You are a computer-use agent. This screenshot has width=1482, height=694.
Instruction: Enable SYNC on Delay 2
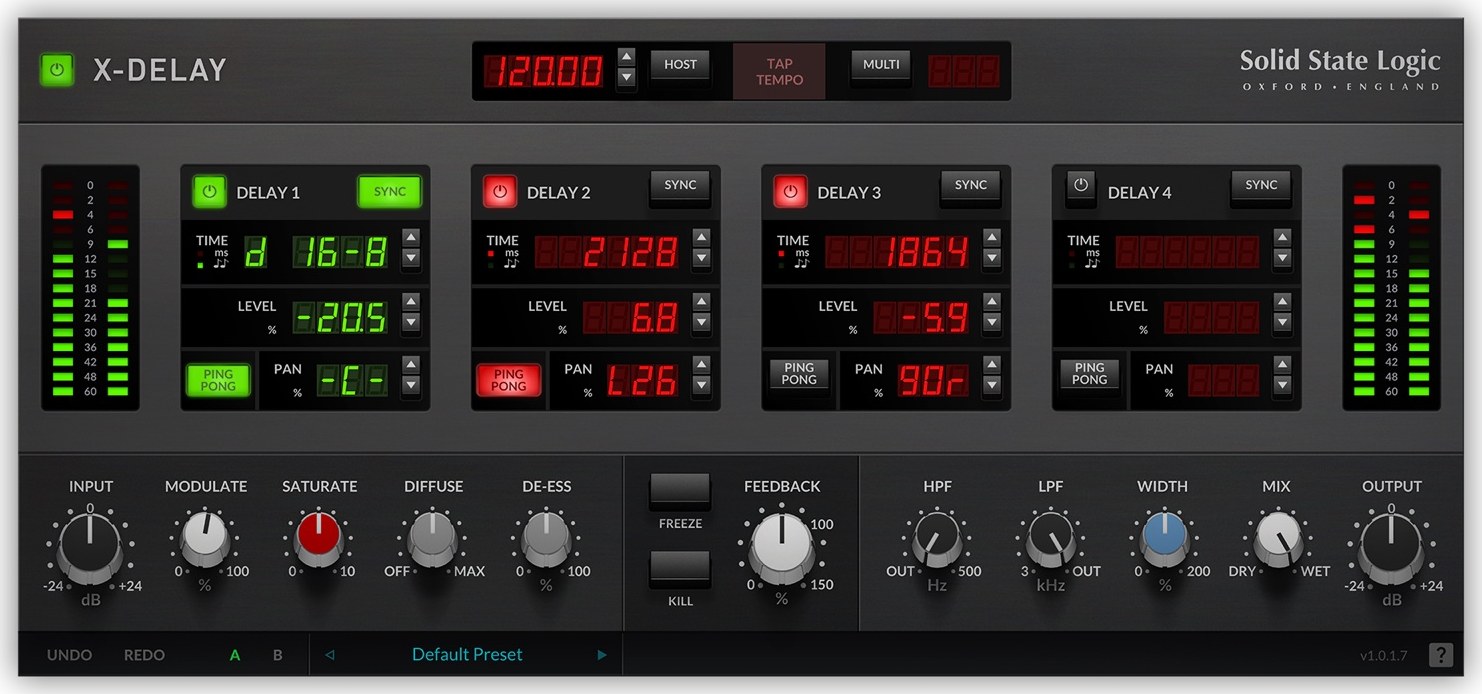[680, 186]
